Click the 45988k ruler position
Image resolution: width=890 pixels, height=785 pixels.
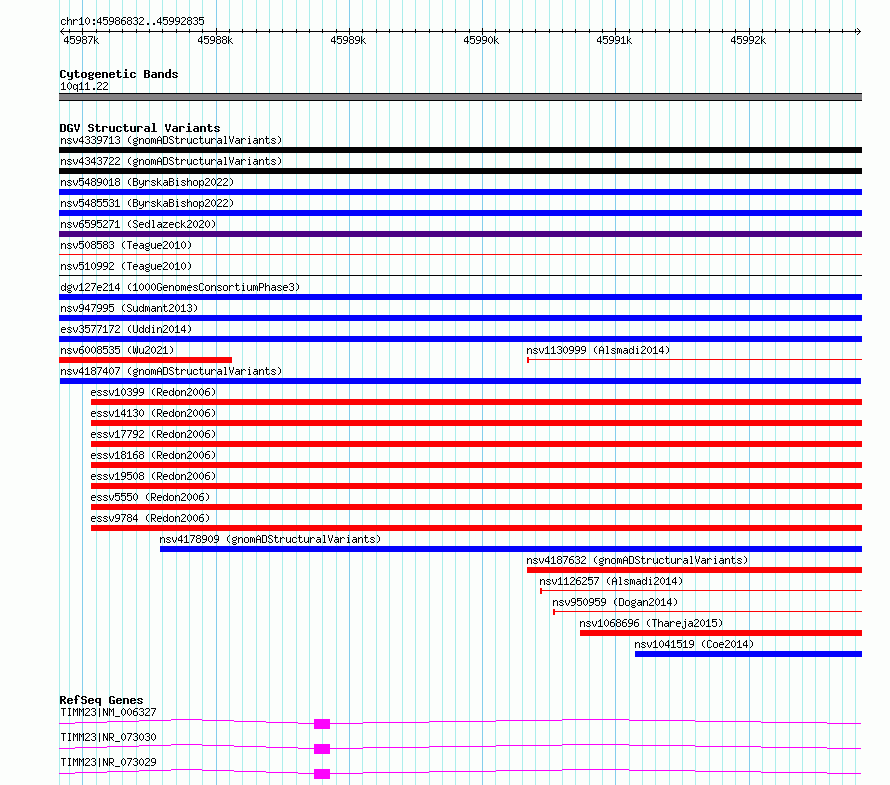[x=215, y=40]
